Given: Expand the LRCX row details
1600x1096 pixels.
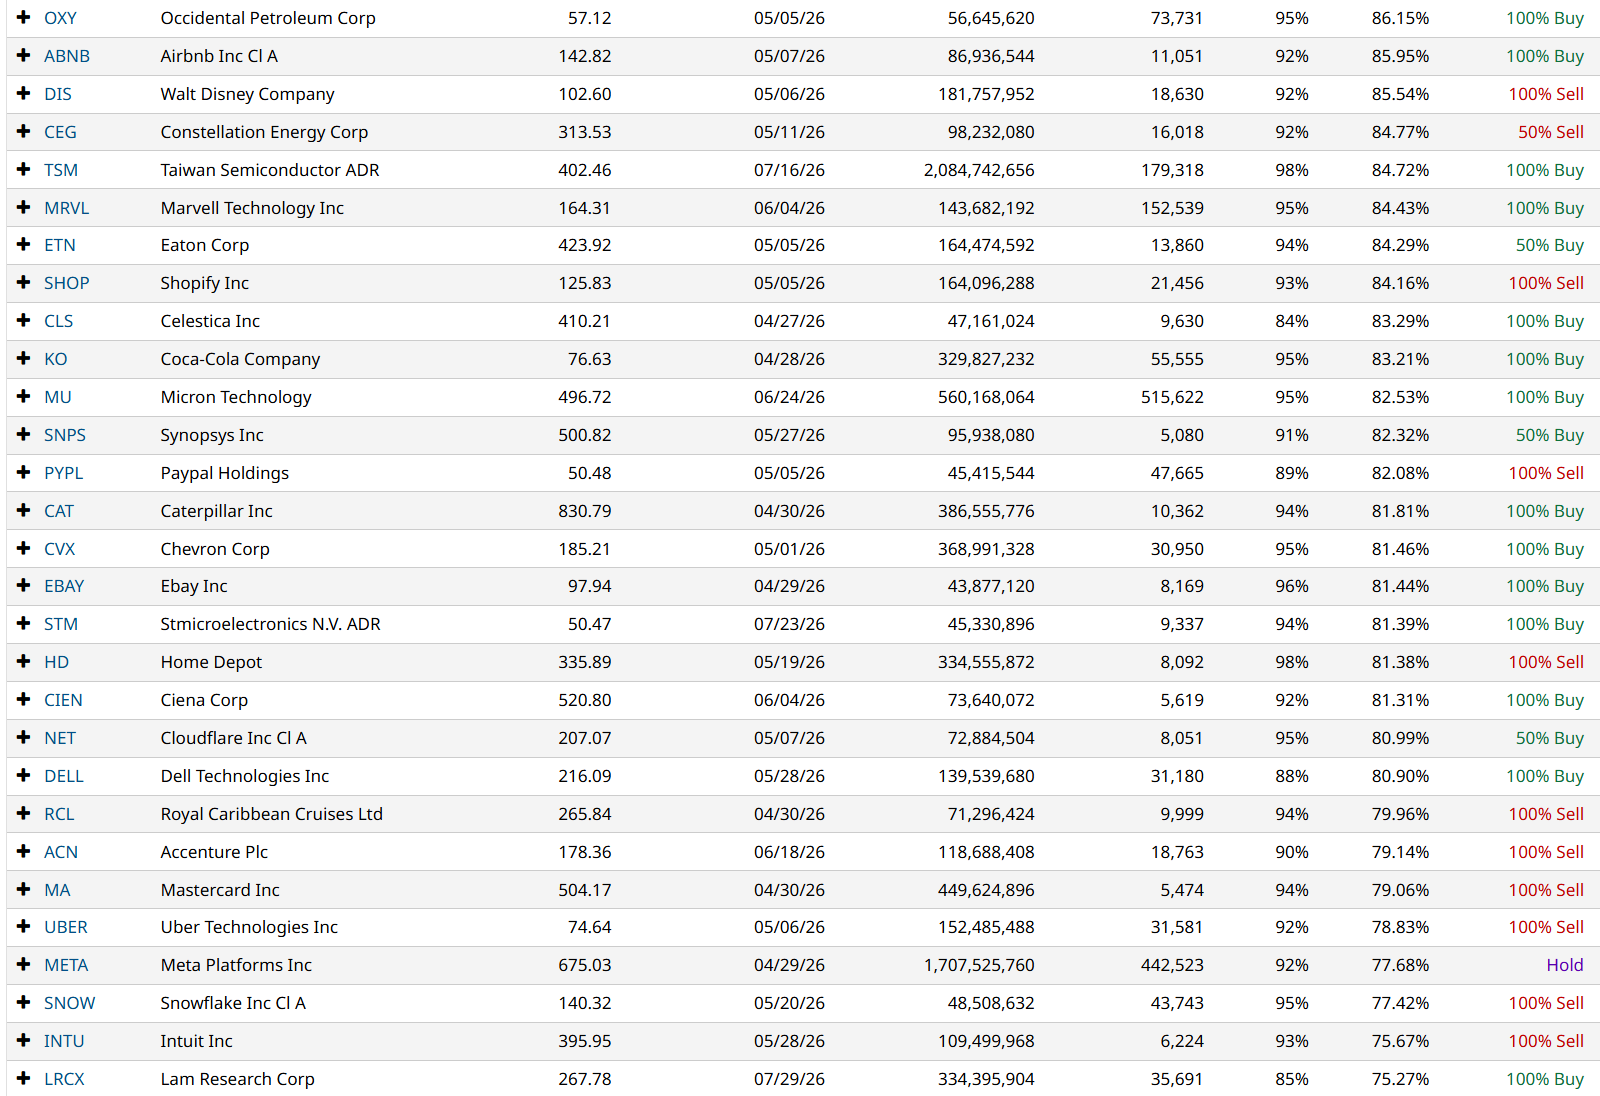Looking at the screenshot, I should pyautogui.click(x=24, y=1079).
